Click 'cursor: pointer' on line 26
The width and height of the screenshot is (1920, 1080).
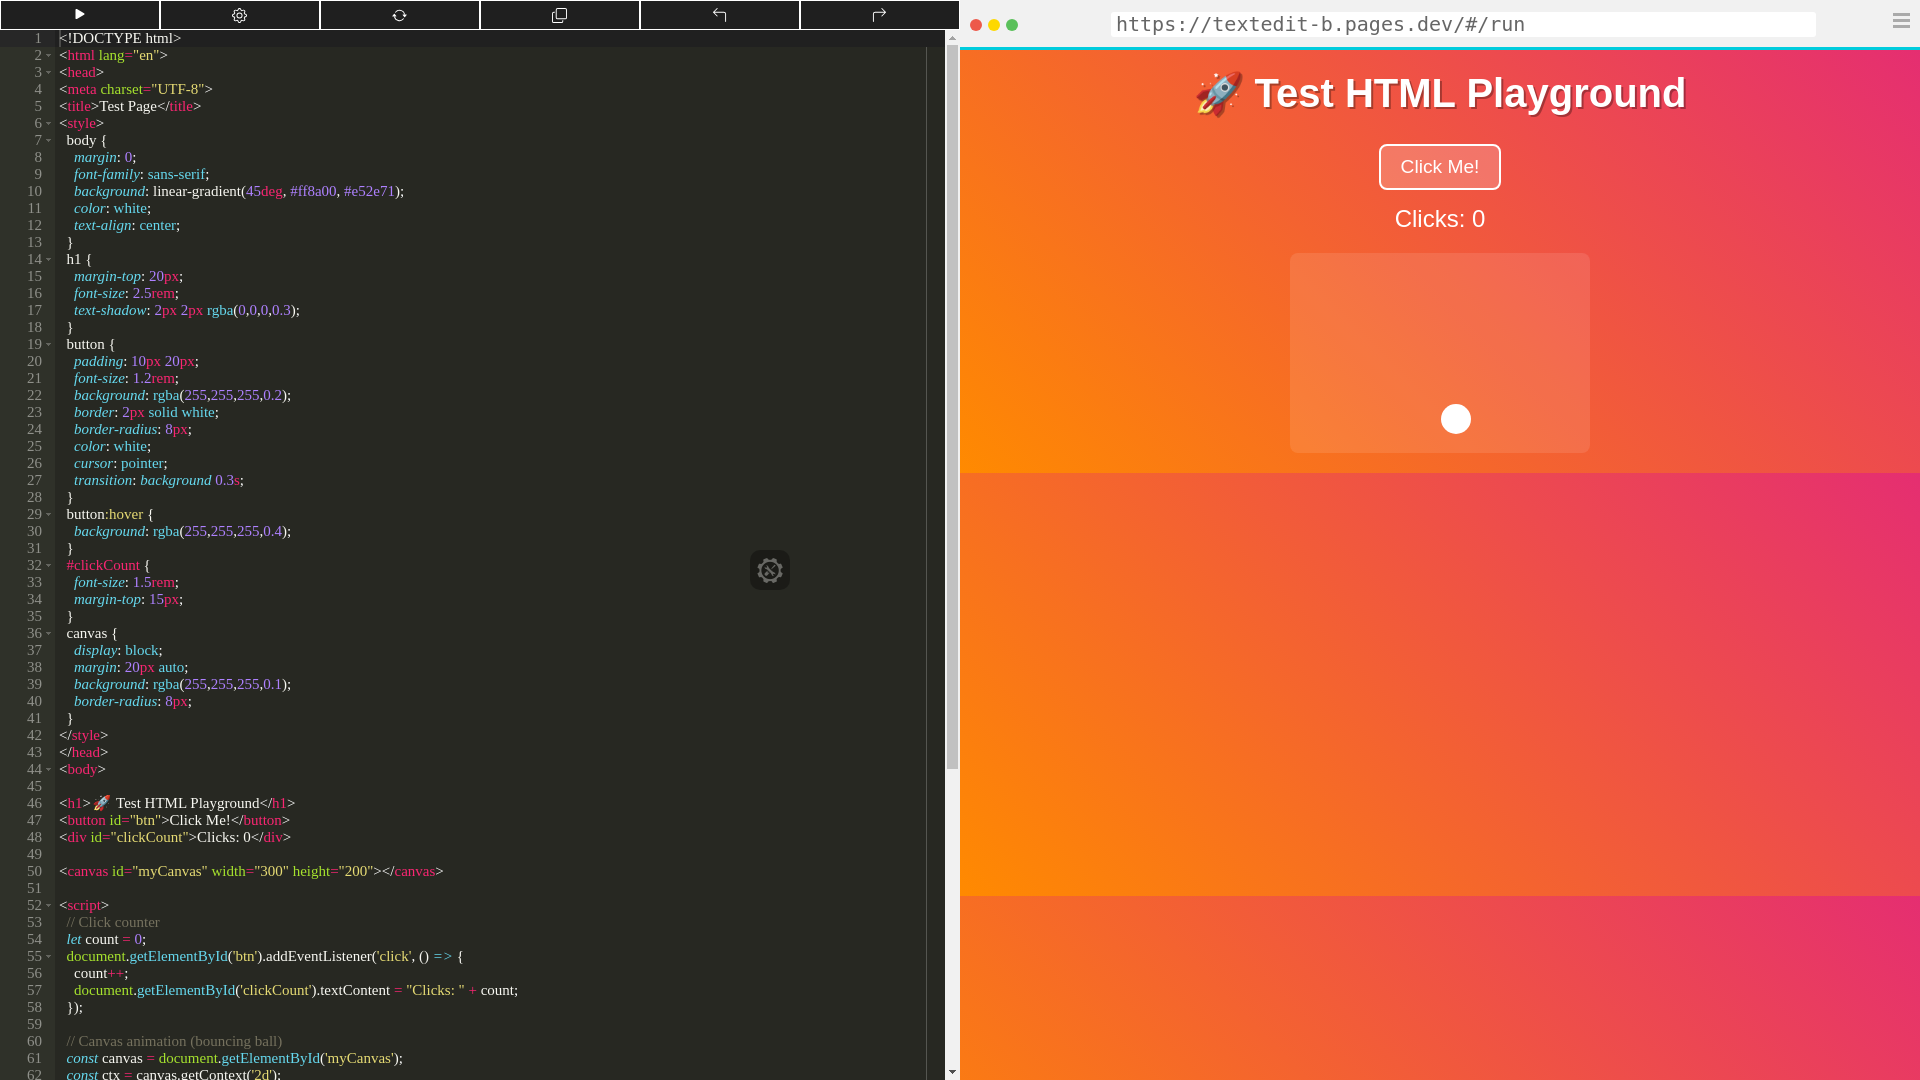120,463
